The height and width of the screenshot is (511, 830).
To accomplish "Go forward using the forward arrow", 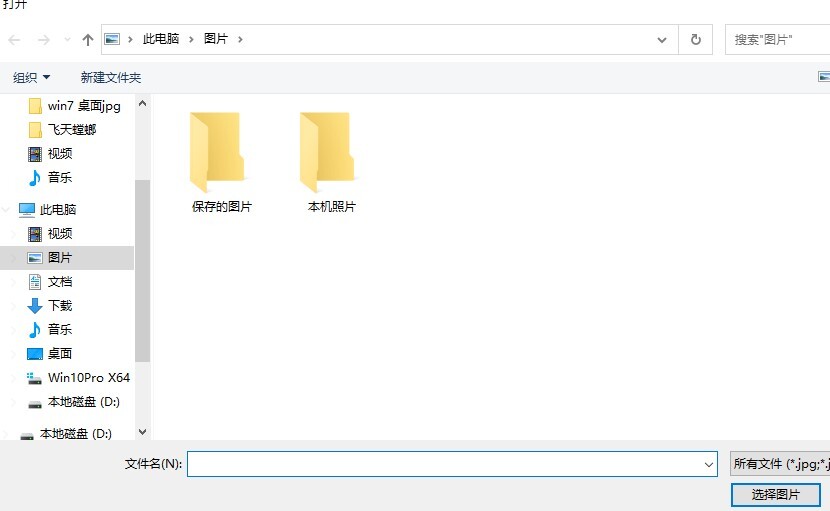I will (x=43, y=40).
